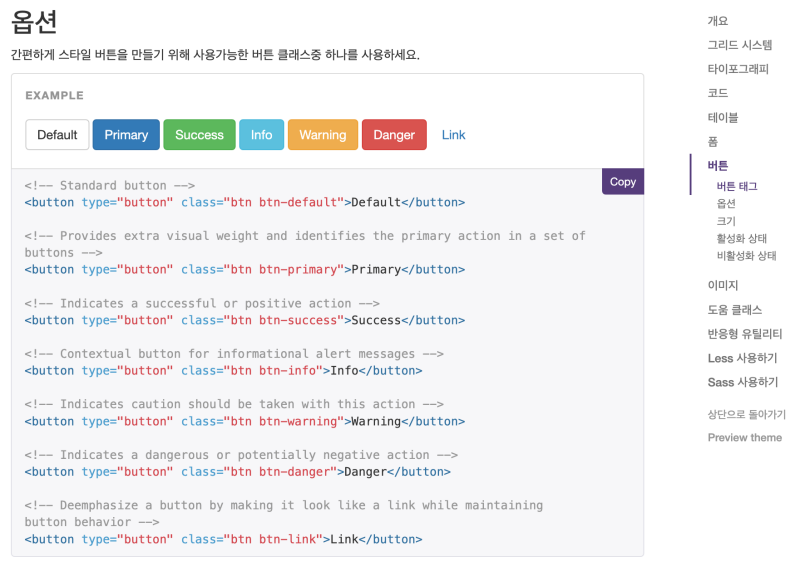
Task: Click the blue Primary button
Action: point(126,135)
